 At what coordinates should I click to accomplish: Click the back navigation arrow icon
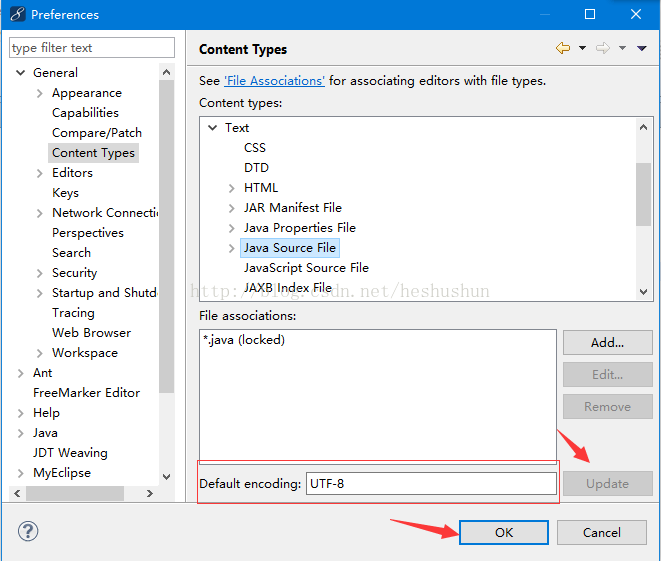tap(563, 48)
